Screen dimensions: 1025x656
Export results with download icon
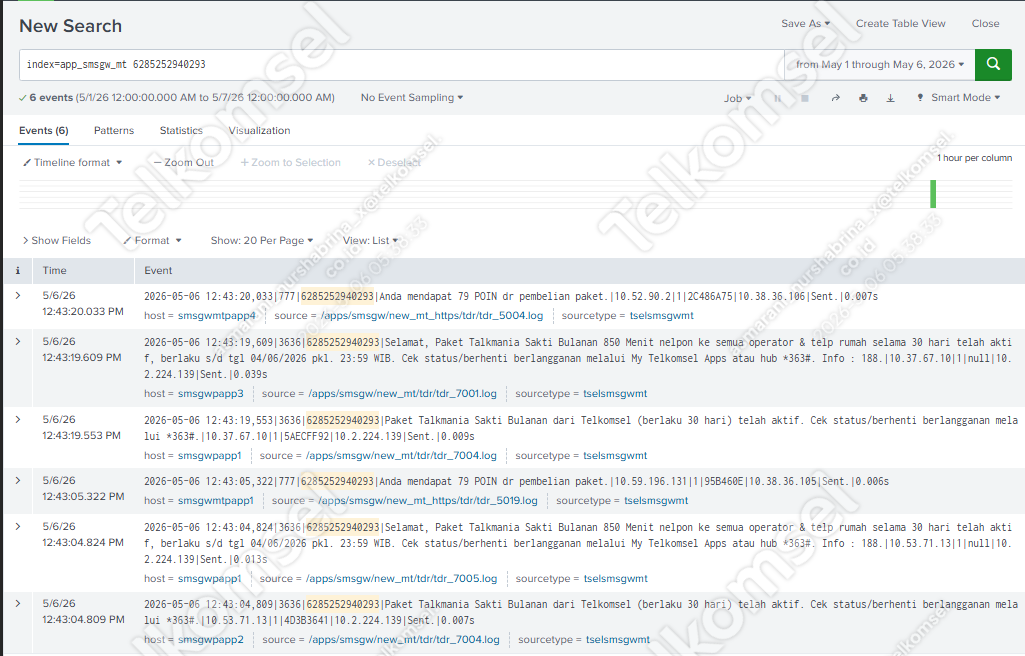pyautogui.click(x=890, y=98)
